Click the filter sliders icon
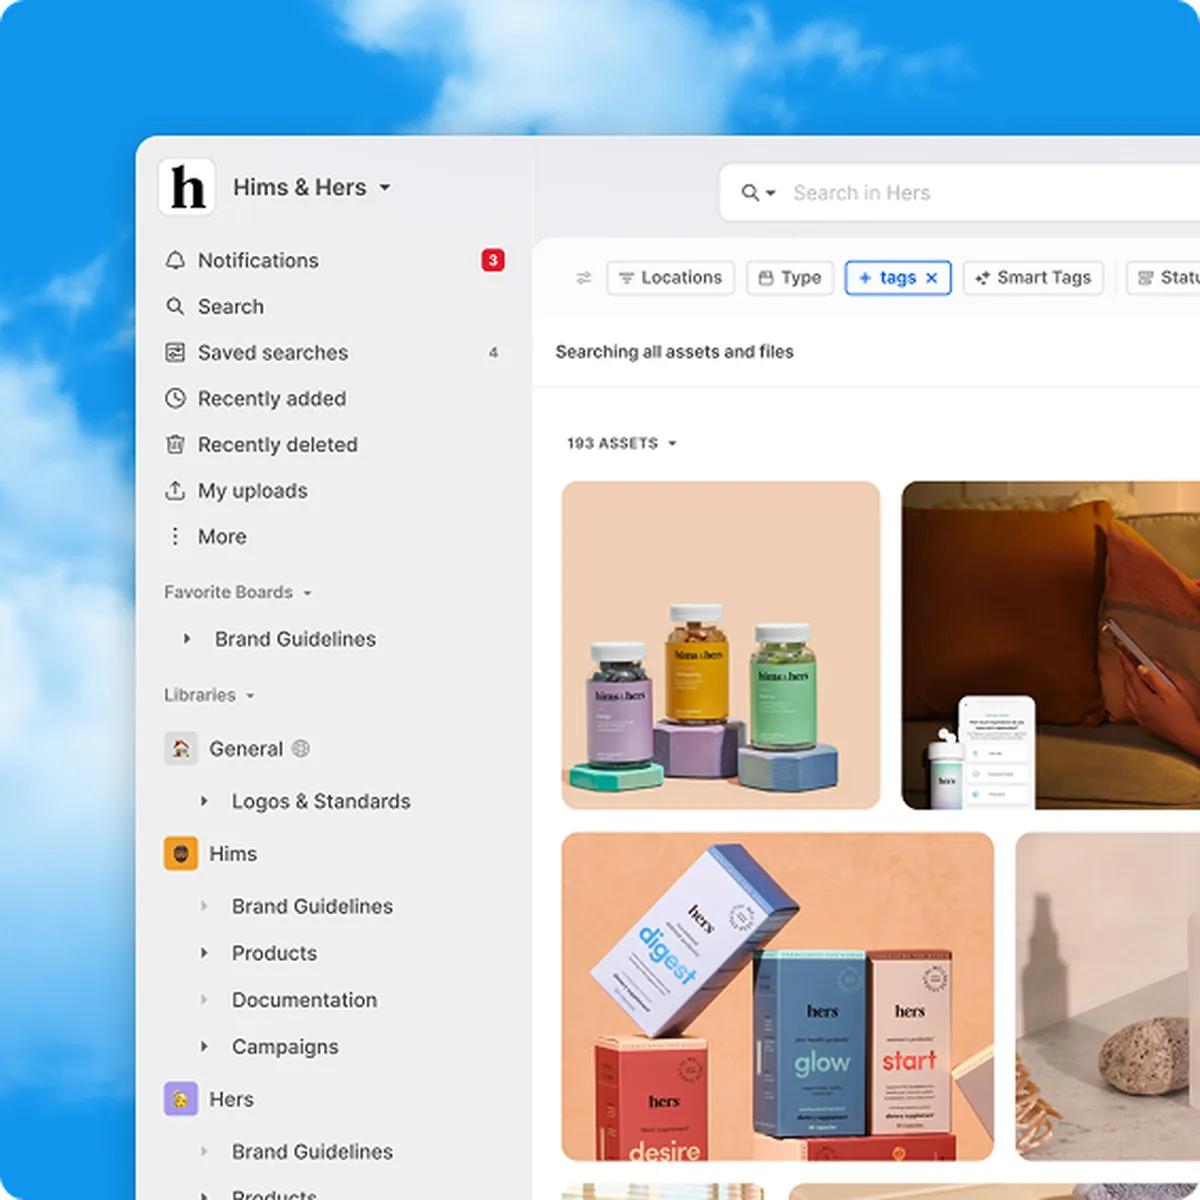 pyautogui.click(x=584, y=277)
